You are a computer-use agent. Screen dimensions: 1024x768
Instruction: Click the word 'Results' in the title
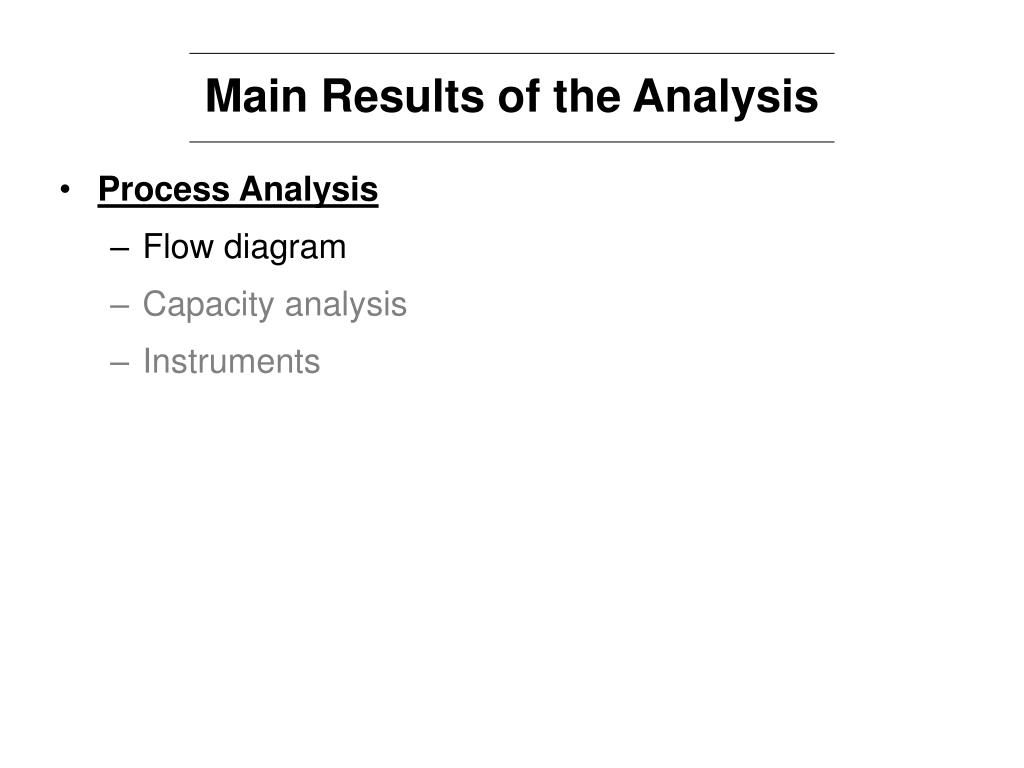[x=402, y=96]
